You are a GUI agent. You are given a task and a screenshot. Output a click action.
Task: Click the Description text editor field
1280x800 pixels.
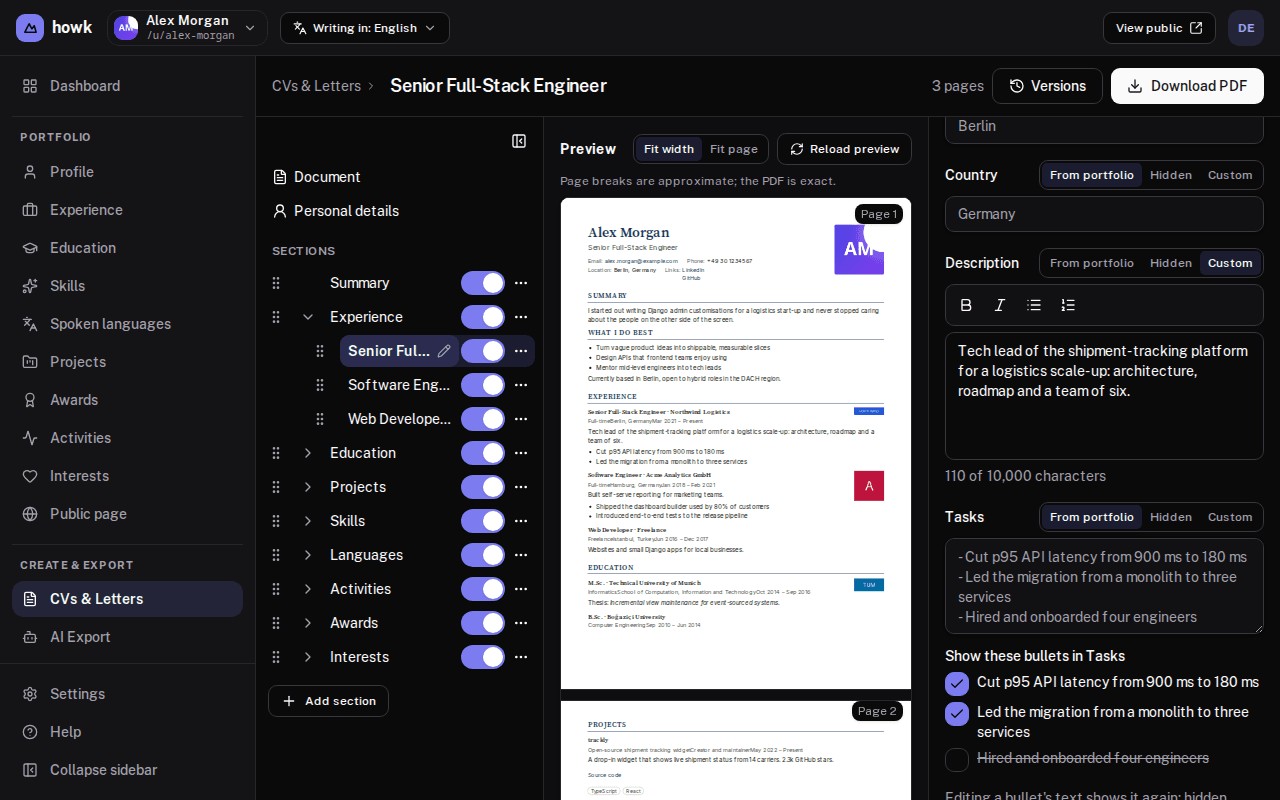coord(1104,396)
